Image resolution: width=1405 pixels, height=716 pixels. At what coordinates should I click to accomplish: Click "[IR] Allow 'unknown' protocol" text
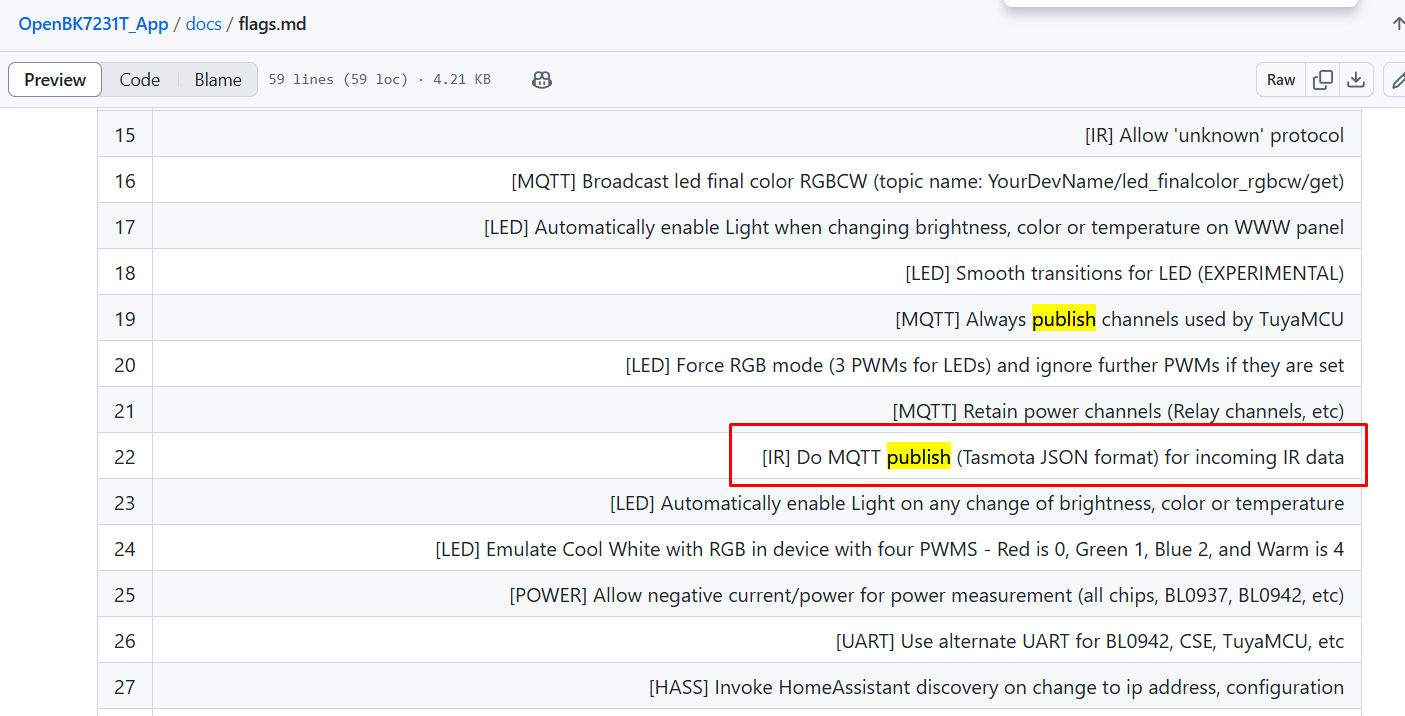point(1214,135)
